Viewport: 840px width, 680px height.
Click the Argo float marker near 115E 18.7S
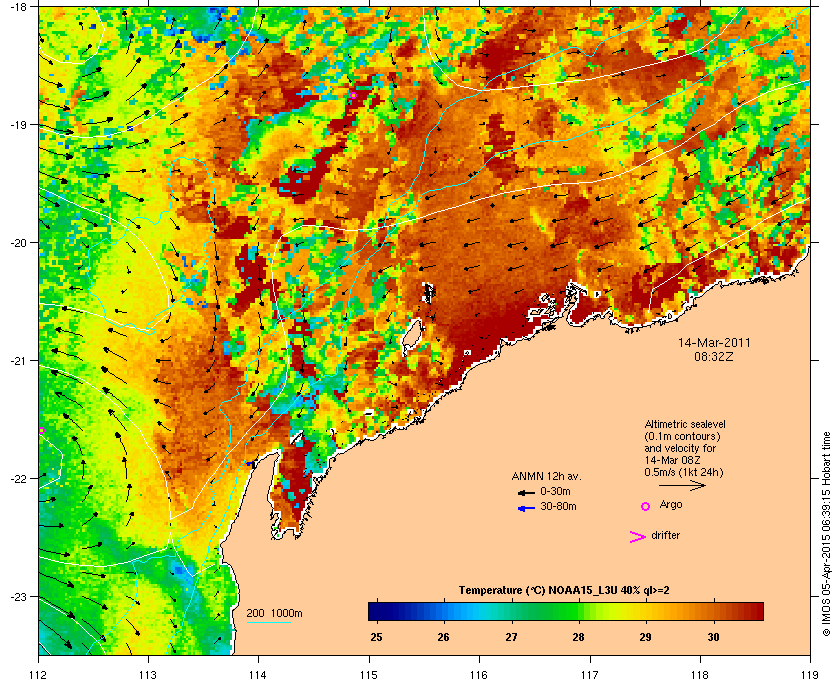click(x=354, y=95)
